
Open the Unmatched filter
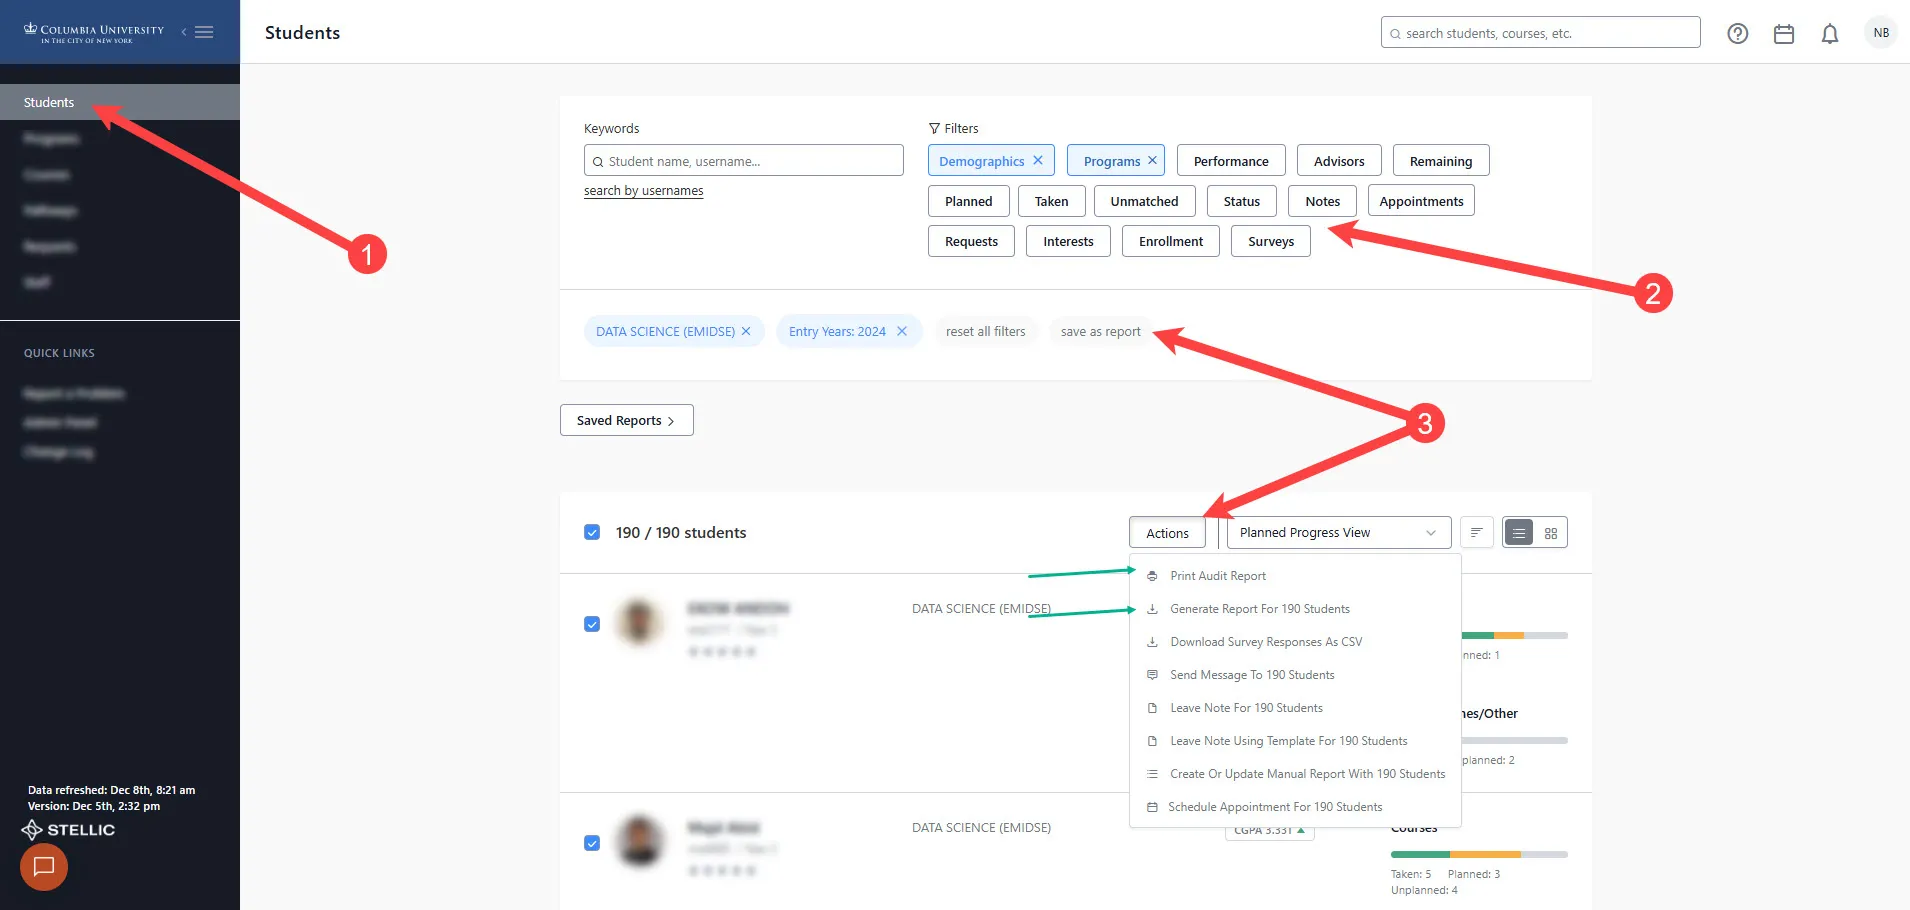click(x=1144, y=201)
